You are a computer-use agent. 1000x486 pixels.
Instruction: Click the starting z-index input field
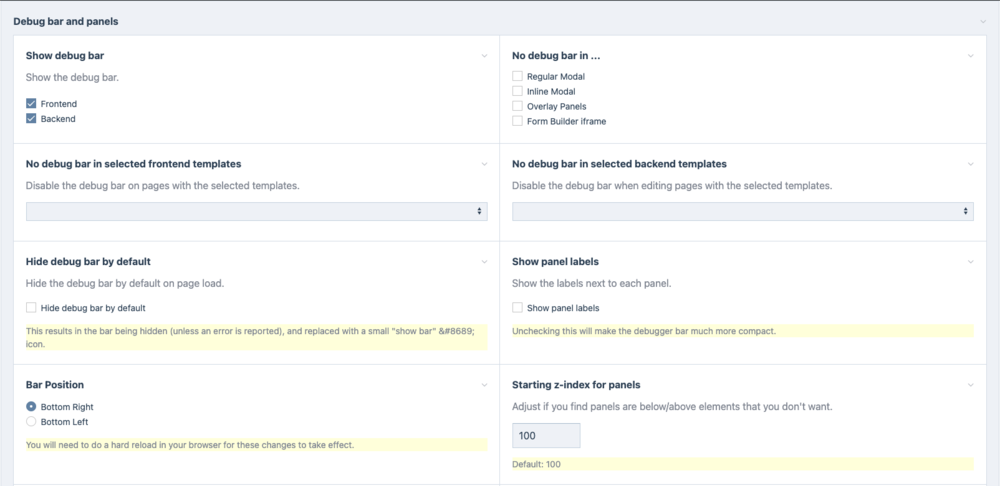click(x=546, y=436)
